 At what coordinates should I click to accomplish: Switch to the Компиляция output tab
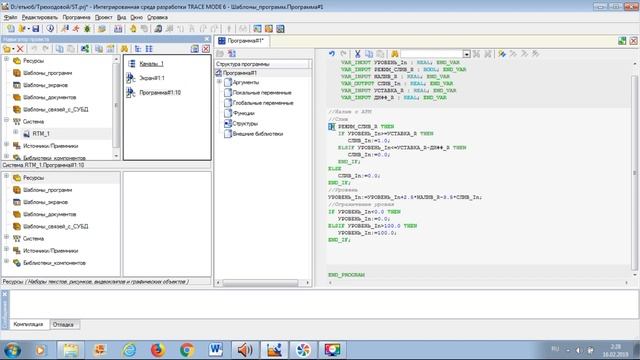click(28, 324)
